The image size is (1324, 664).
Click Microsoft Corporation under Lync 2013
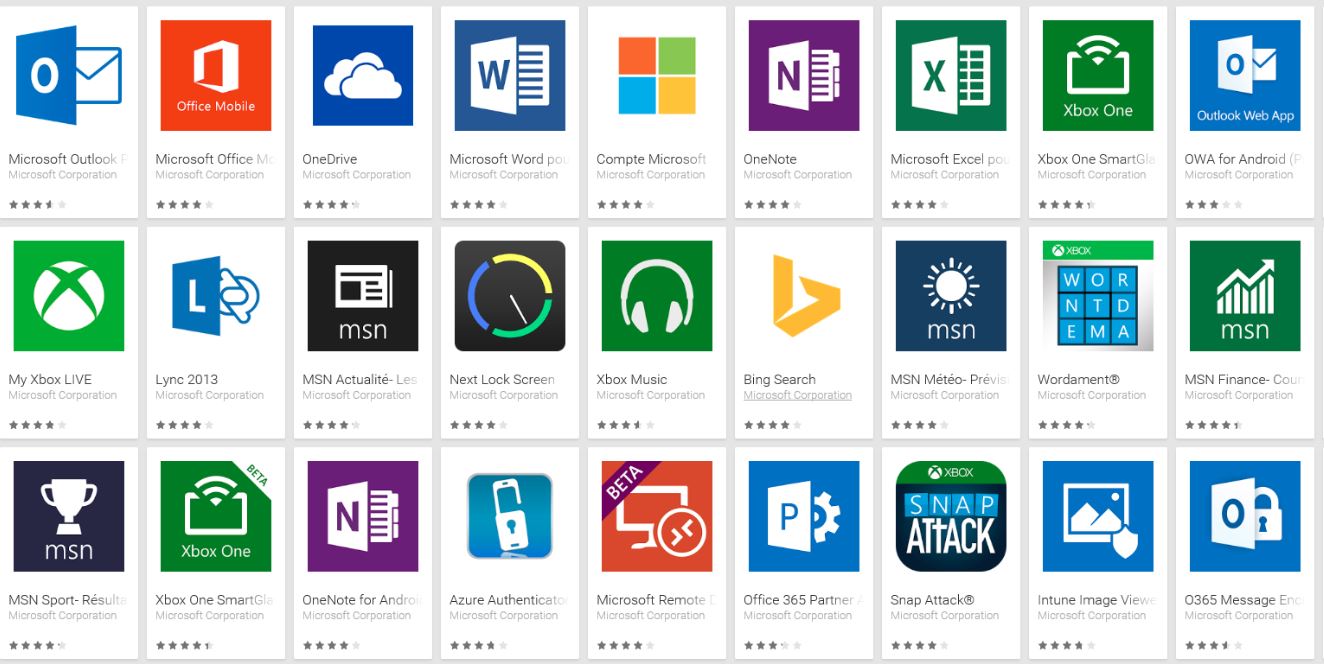tap(209, 396)
